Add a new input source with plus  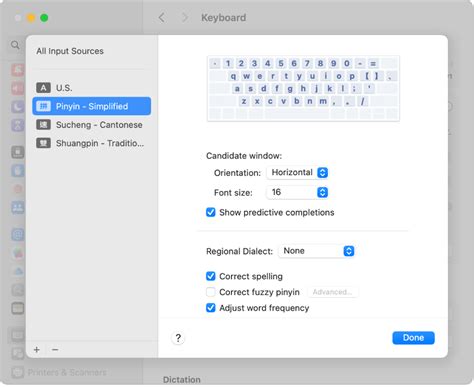click(x=37, y=349)
